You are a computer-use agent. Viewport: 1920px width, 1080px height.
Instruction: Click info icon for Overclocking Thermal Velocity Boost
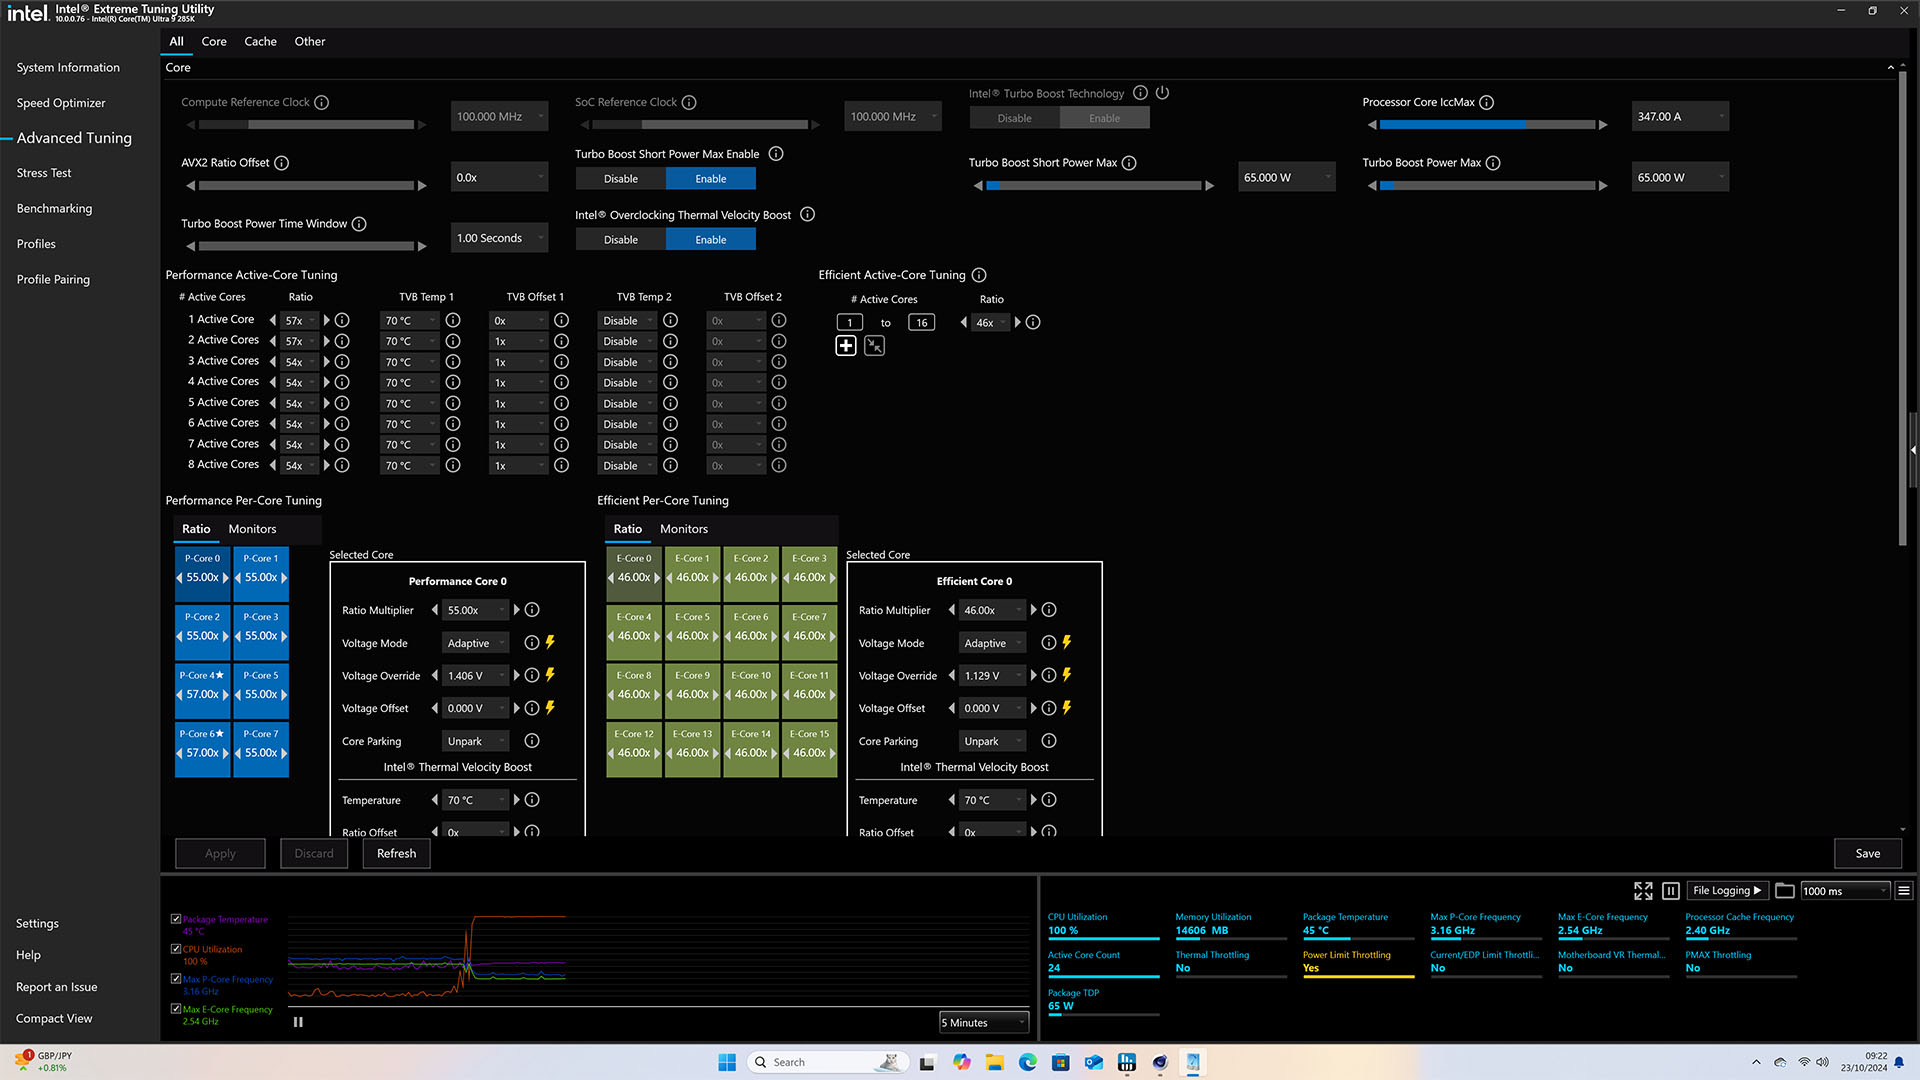[x=808, y=215]
